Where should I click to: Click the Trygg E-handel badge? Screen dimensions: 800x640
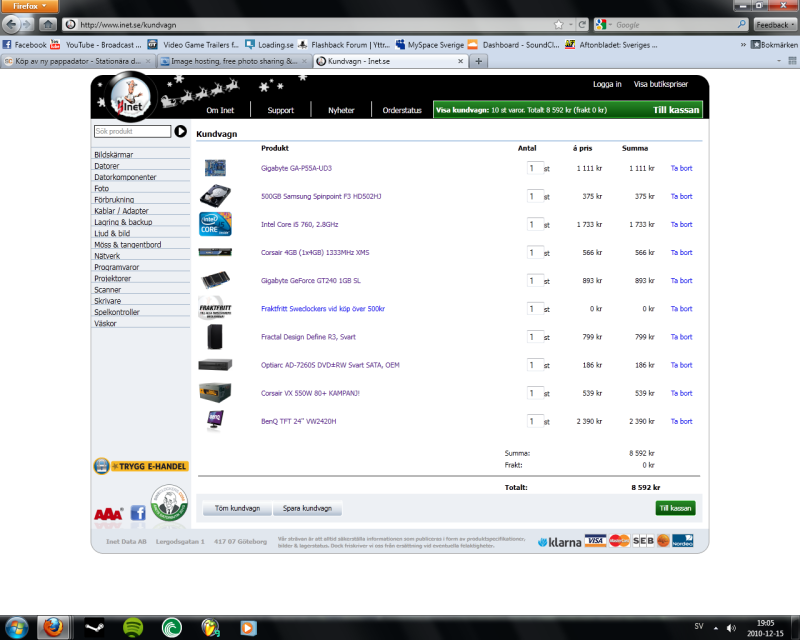pyautogui.click(x=141, y=466)
